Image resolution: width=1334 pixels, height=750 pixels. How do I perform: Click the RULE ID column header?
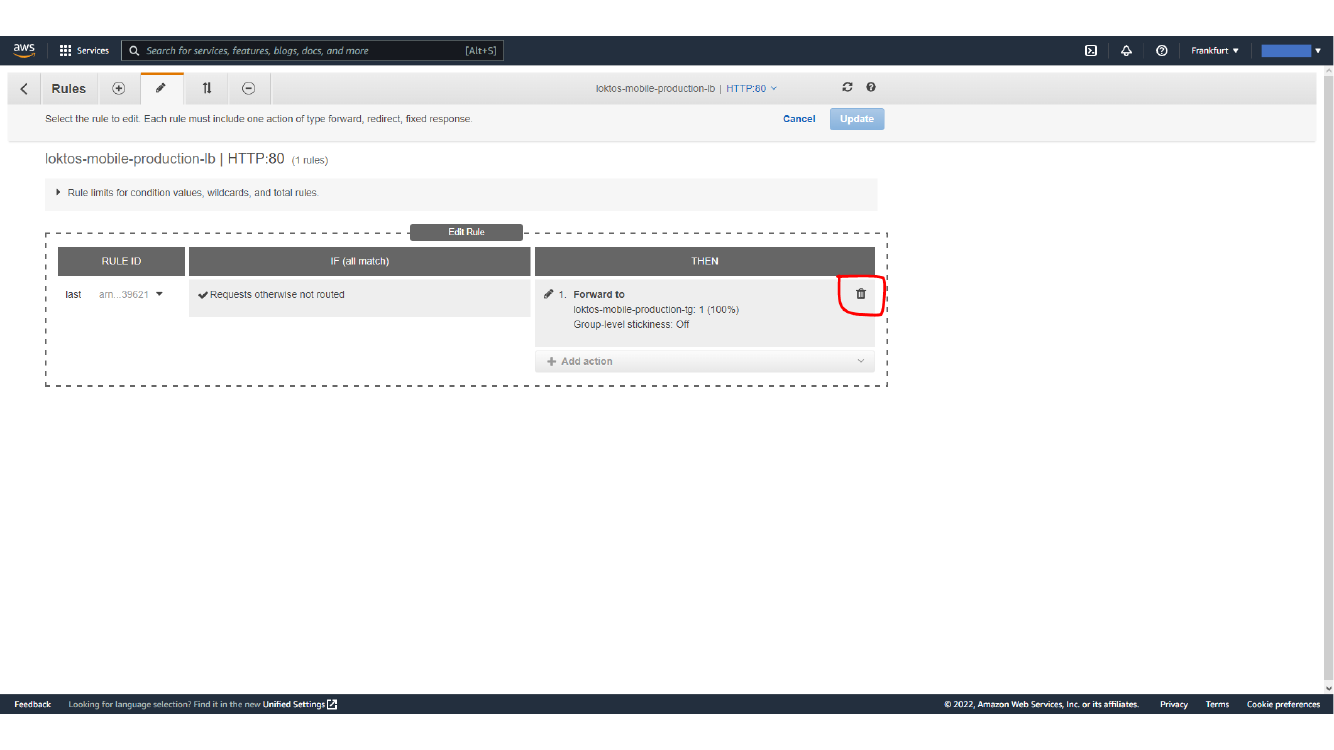tap(121, 261)
